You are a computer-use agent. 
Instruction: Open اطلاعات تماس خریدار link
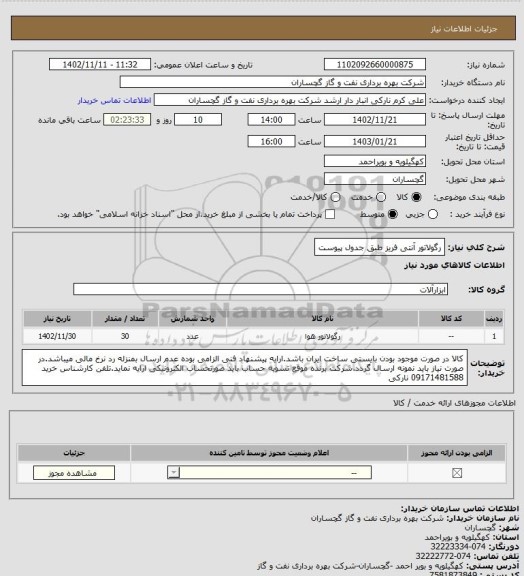coord(114,100)
